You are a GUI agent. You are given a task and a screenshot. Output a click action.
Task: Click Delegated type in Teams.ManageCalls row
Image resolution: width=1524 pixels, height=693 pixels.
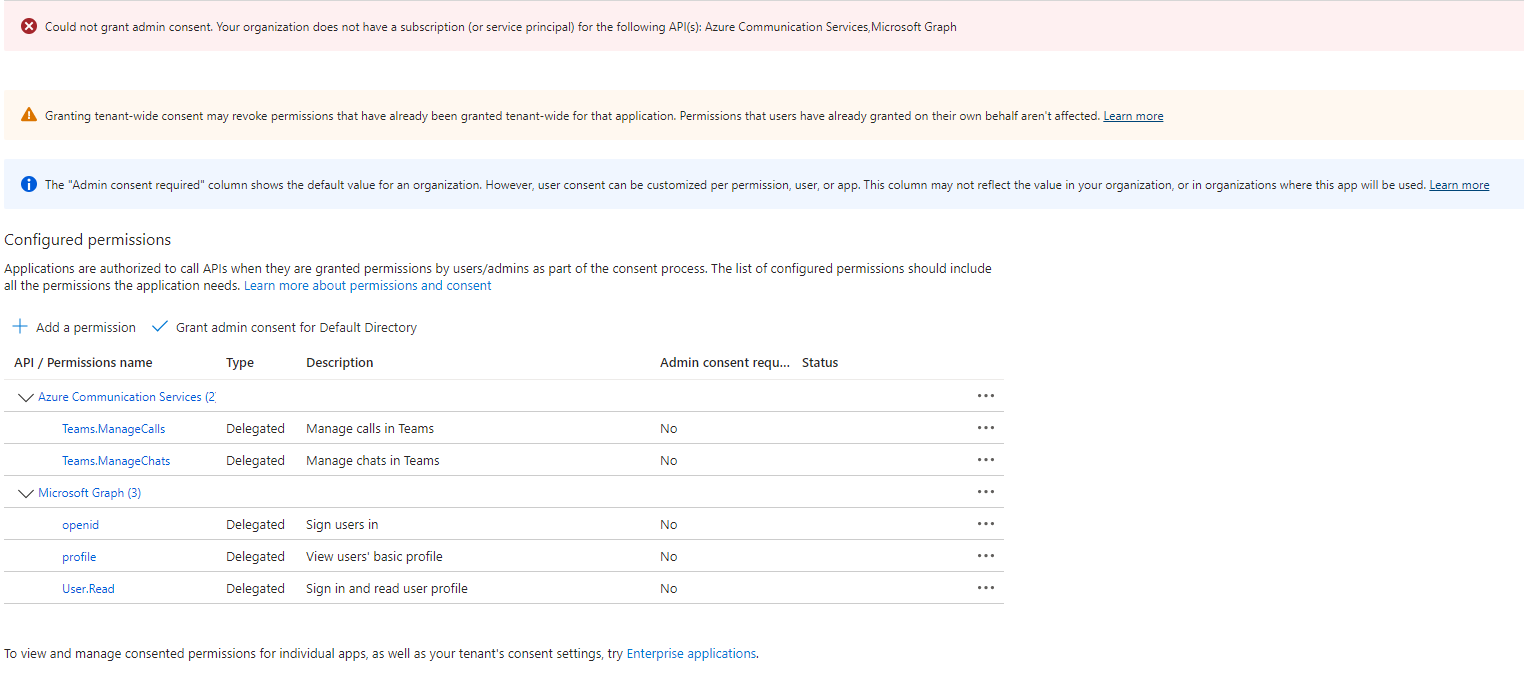click(x=255, y=429)
